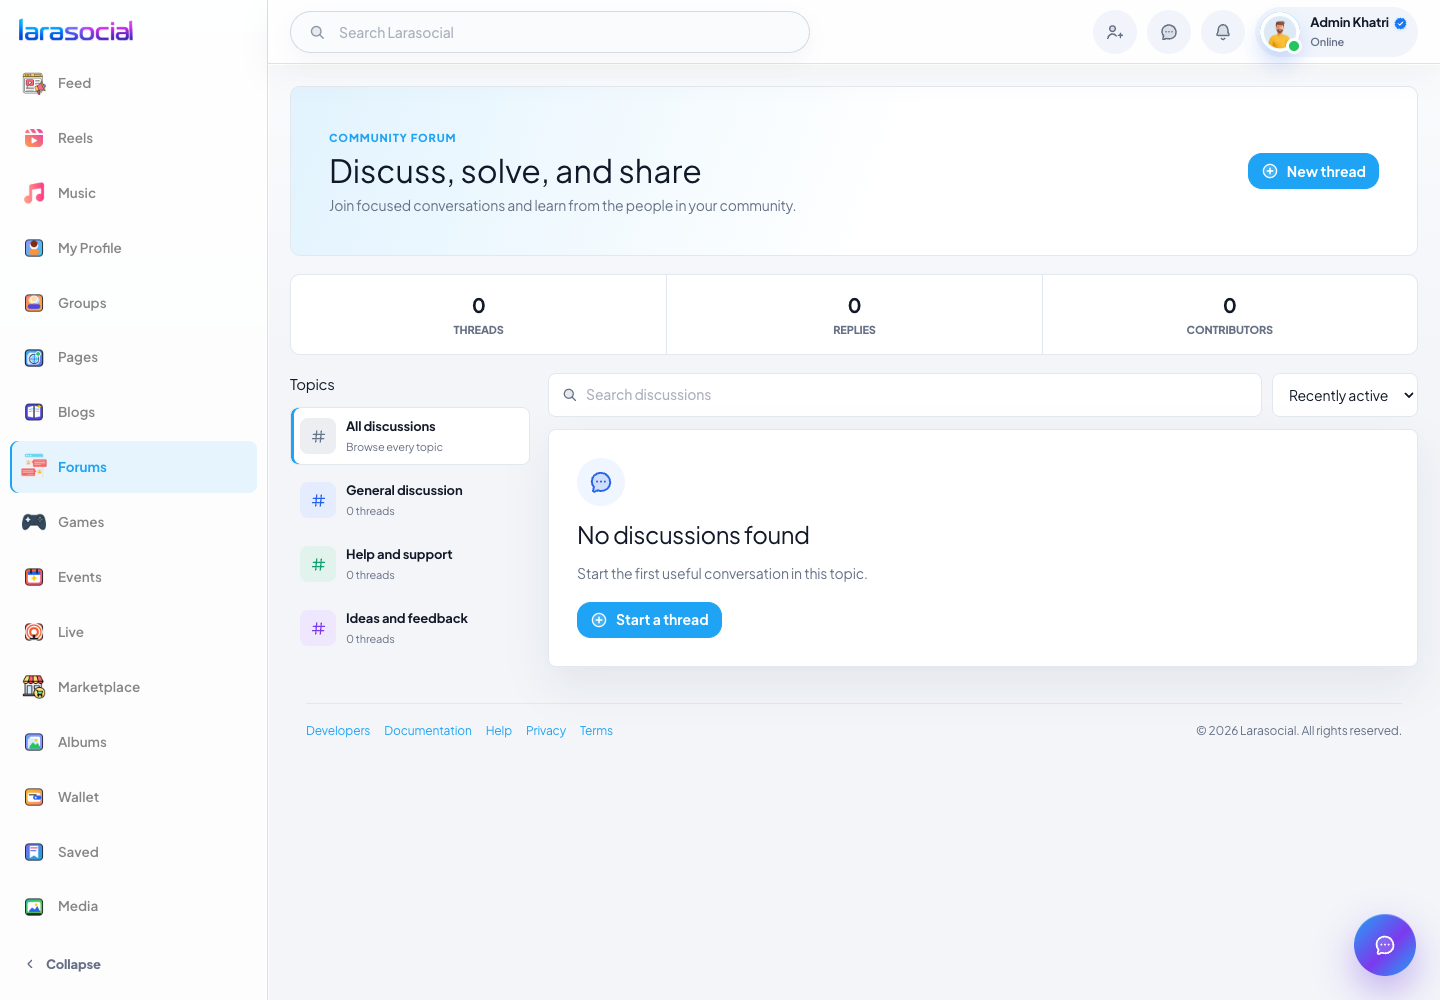Click the add friend icon in header
1440x1000 pixels.
pos(1114,32)
